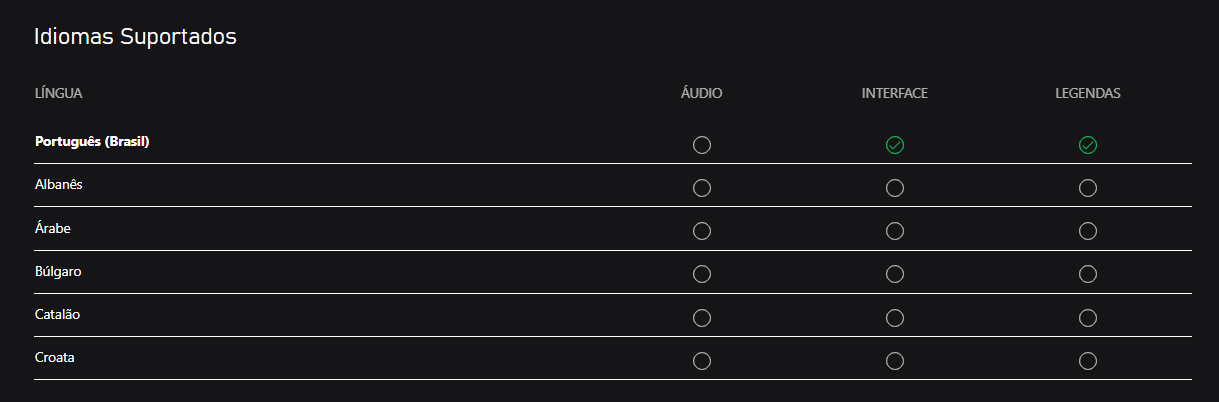The height and width of the screenshot is (402, 1219).
Task: Click the Interface circle for Árabe
Action: 895,231
